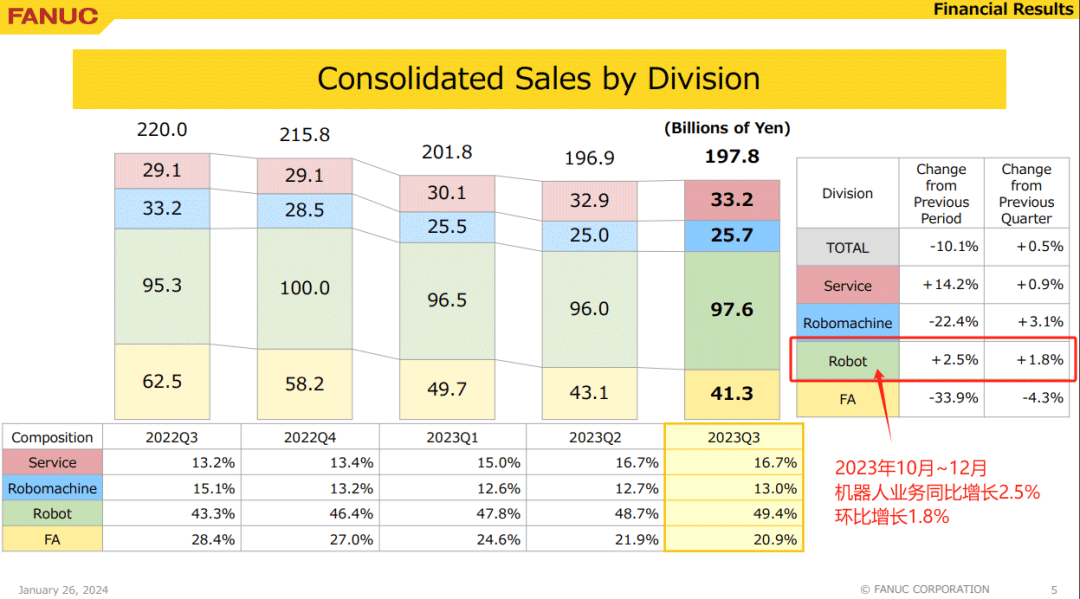Click the 95.3 Robot bar segment
This screenshot has height=599, width=1080.
coord(162,286)
